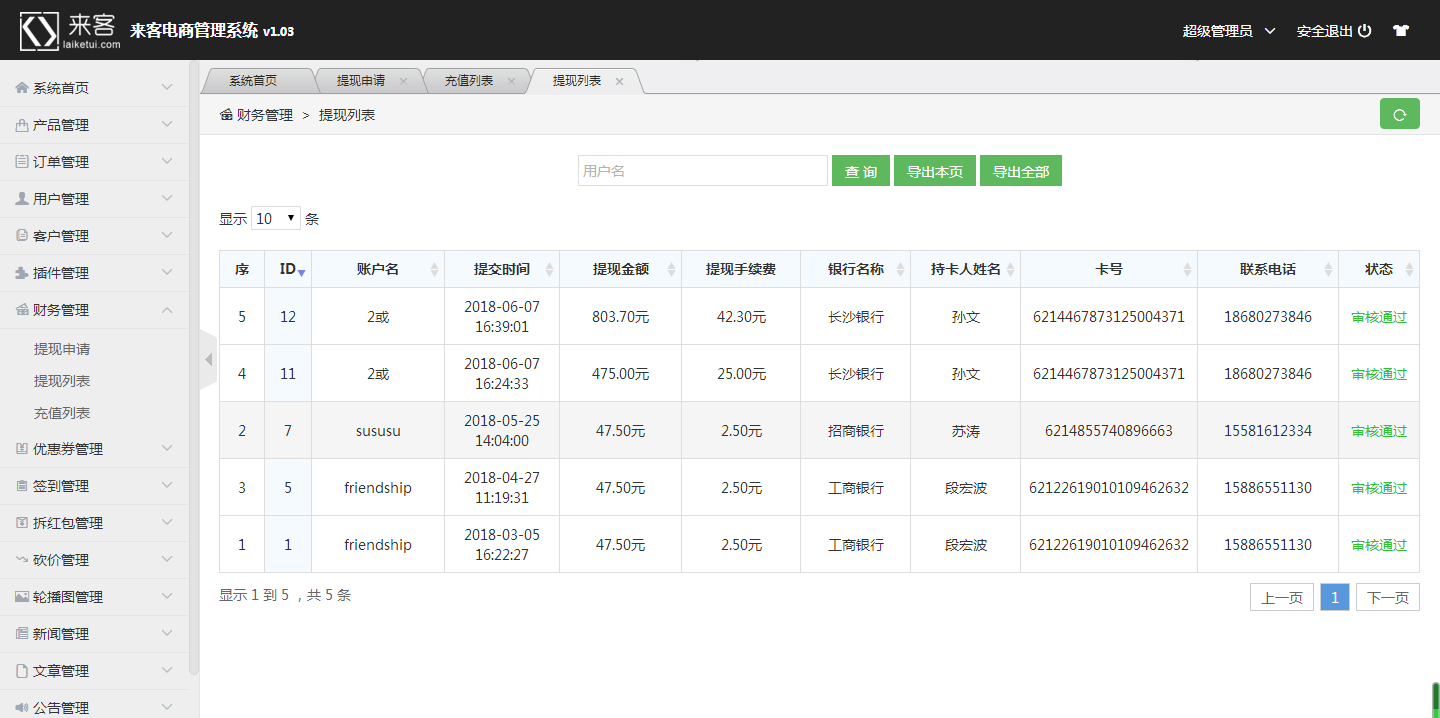1440x718 pixels.
Task: Focus the 用户名 search input field
Action: (703, 171)
